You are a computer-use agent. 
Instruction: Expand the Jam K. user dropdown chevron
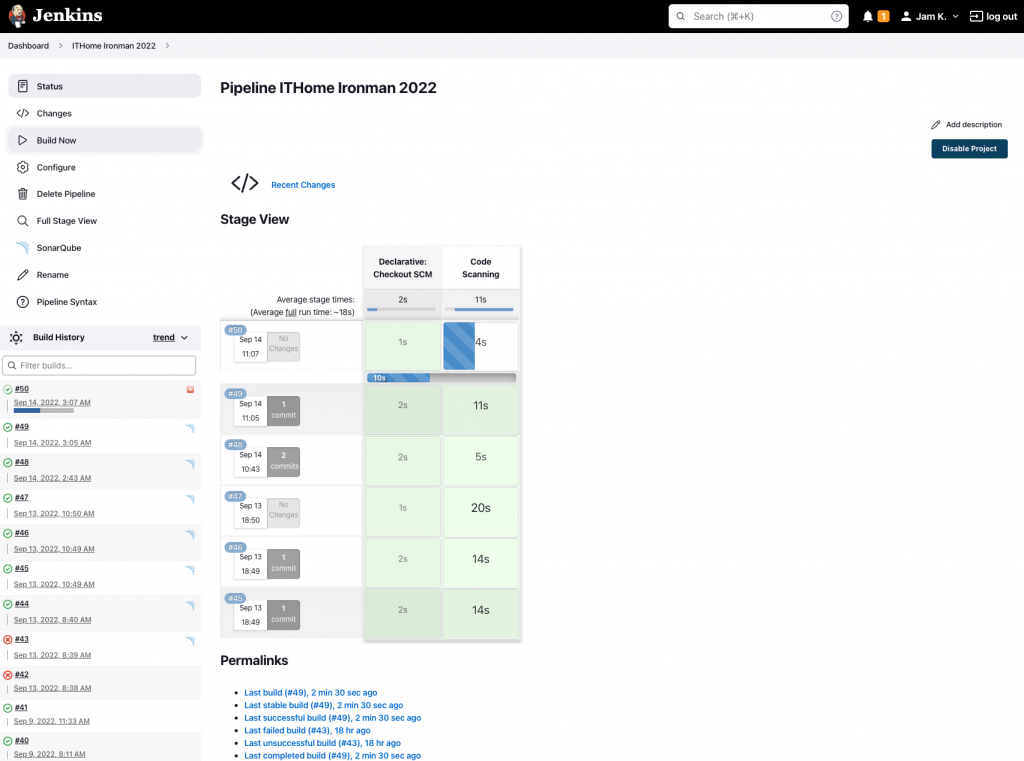tap(955, 16)
